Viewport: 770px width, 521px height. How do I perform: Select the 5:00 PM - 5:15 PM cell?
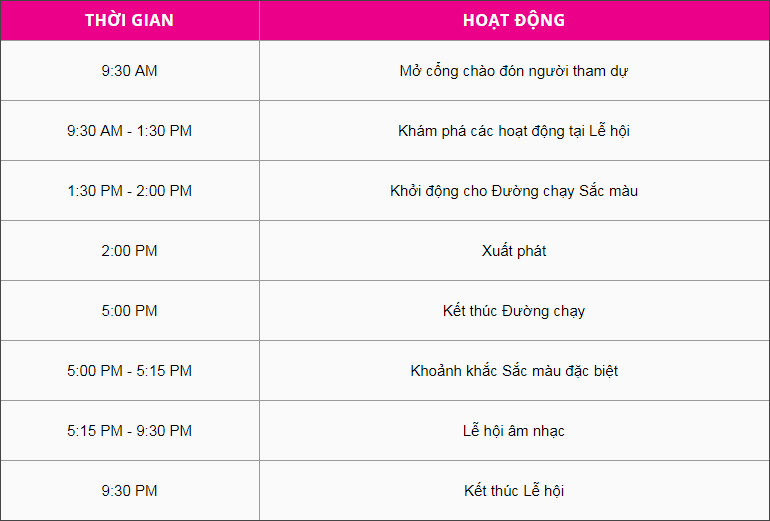coord(129,371)
